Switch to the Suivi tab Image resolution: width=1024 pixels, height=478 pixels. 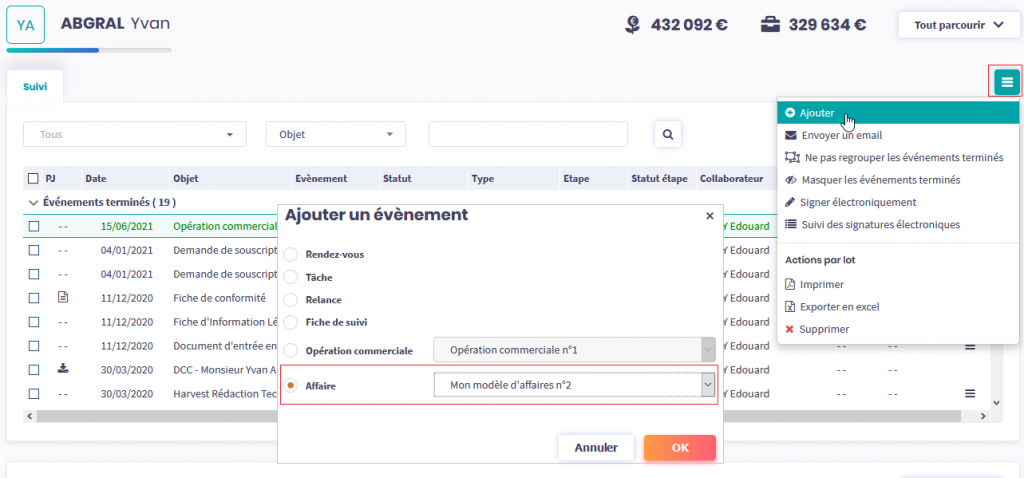click(35, 87)
